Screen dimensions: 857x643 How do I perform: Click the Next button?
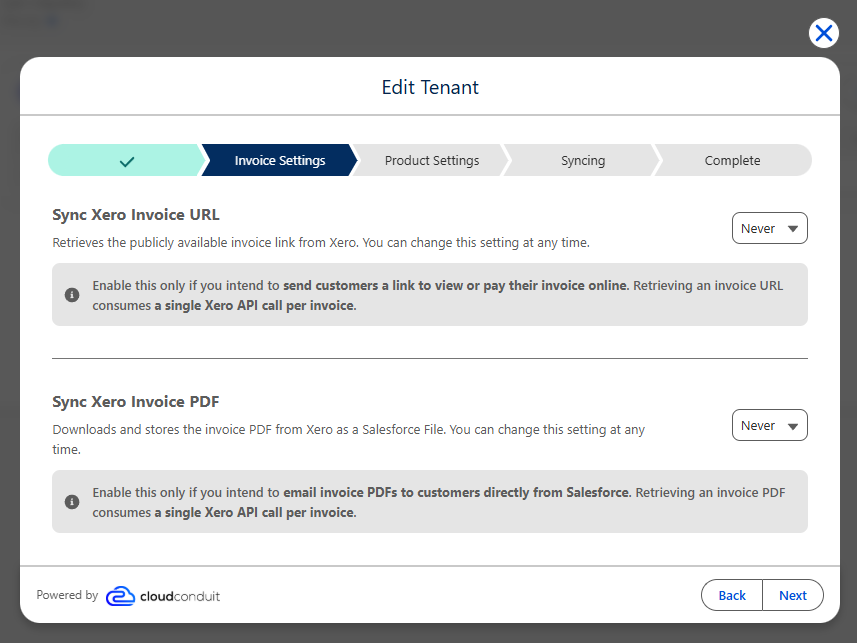[793, 595]
